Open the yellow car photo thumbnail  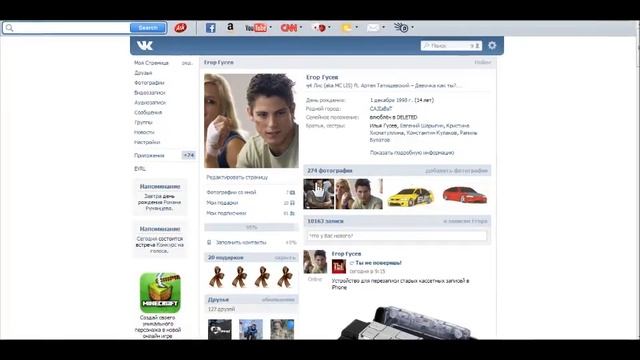tap(411, 197)
